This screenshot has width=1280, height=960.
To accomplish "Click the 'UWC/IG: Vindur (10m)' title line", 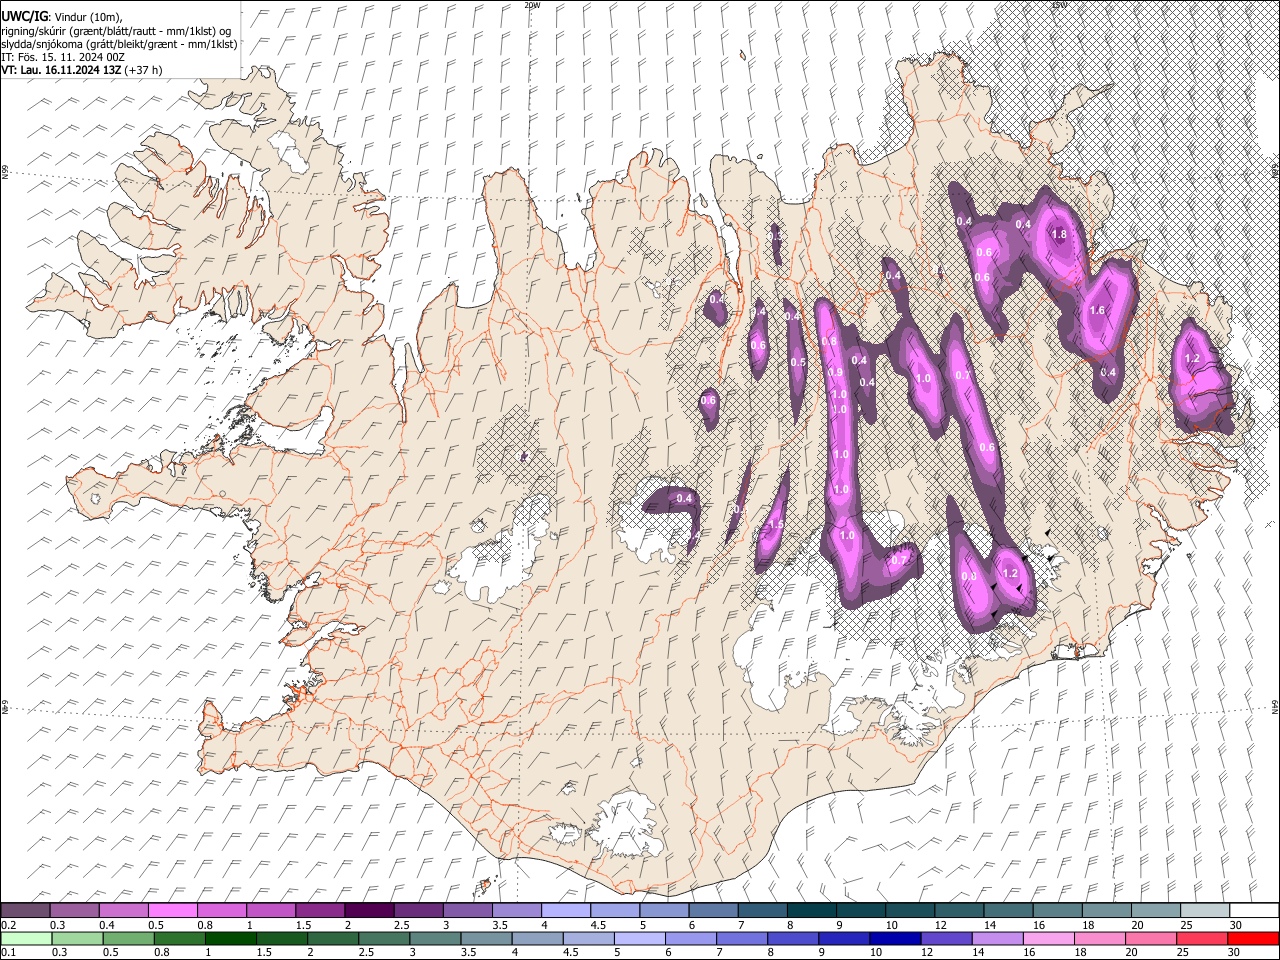I will click(62, 17).
